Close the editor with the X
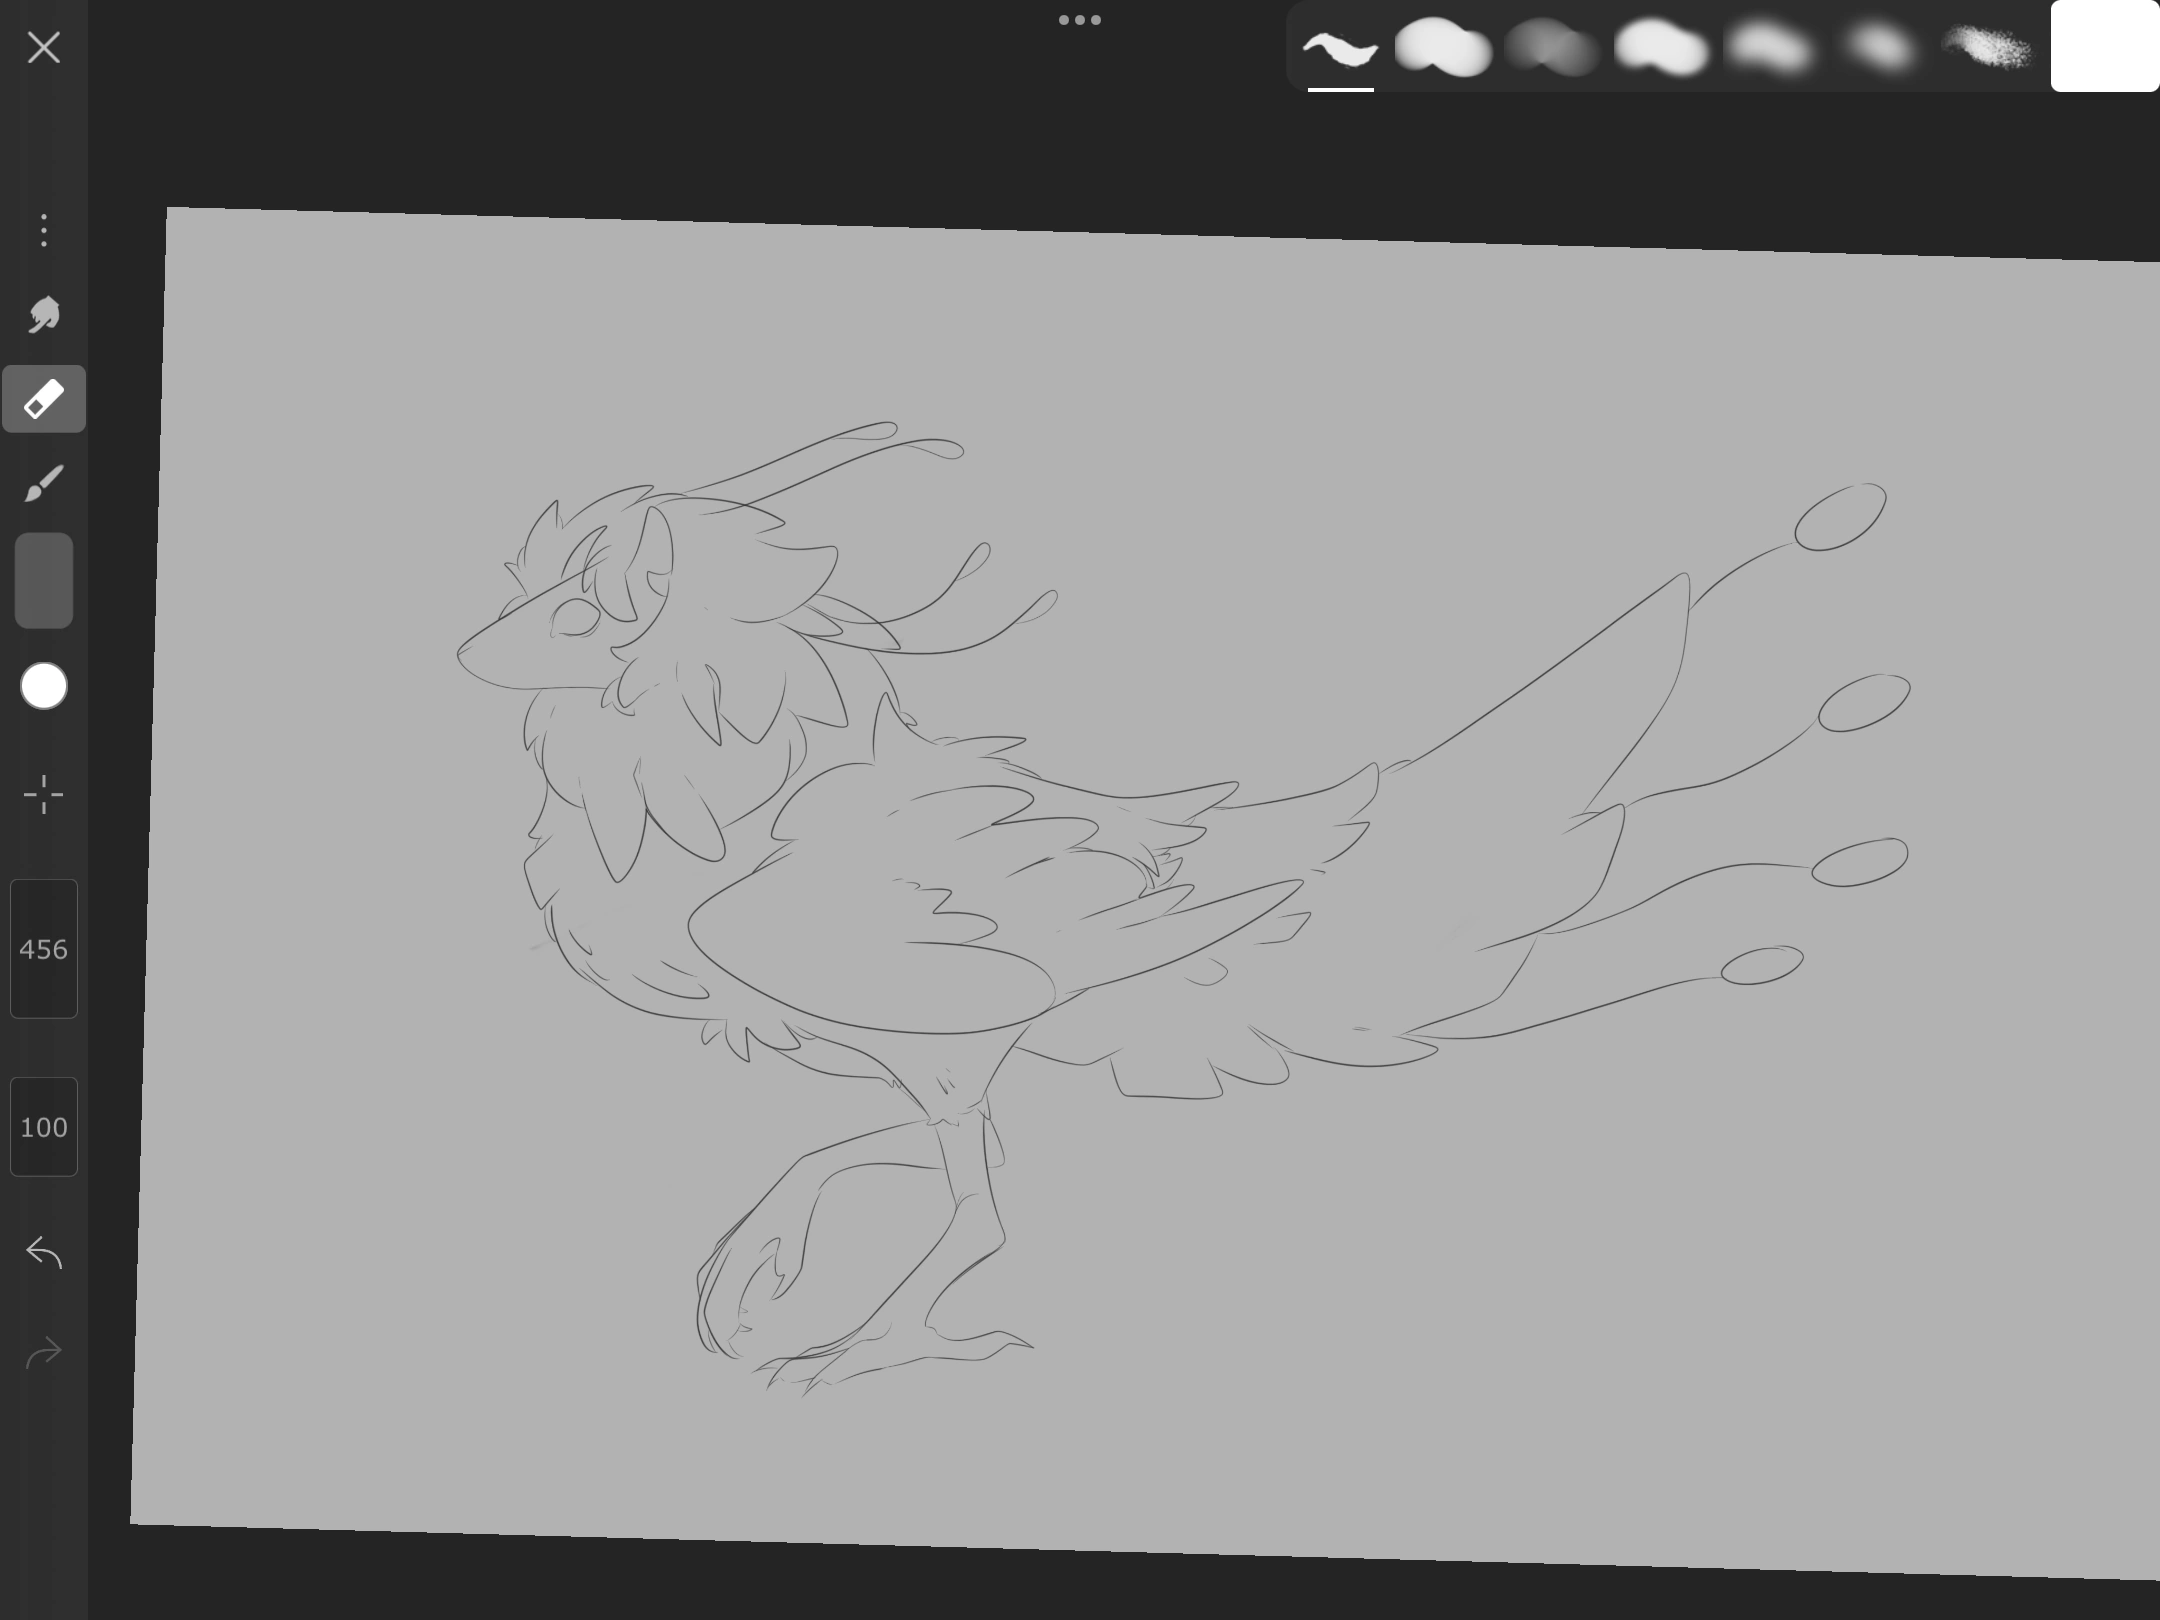This screenshot has width=2160, height=1620. coord(43,47)
